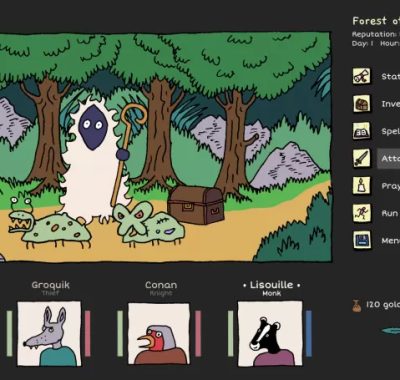Click Groquik's red bar
The image size is (400, 380).
point(87,334)
